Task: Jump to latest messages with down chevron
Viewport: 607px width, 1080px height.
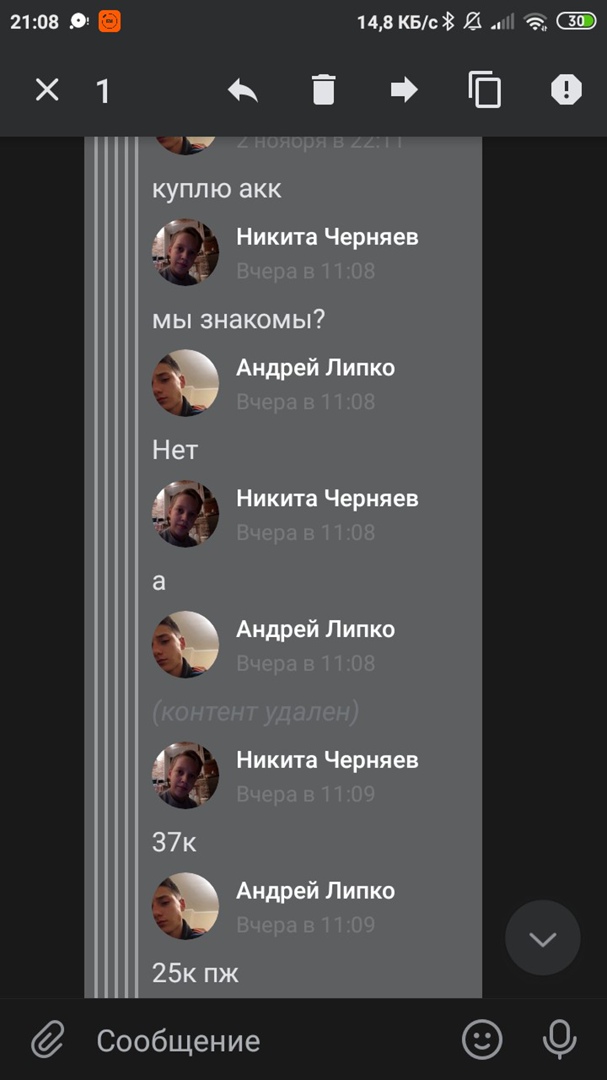Action: point(543,938)
